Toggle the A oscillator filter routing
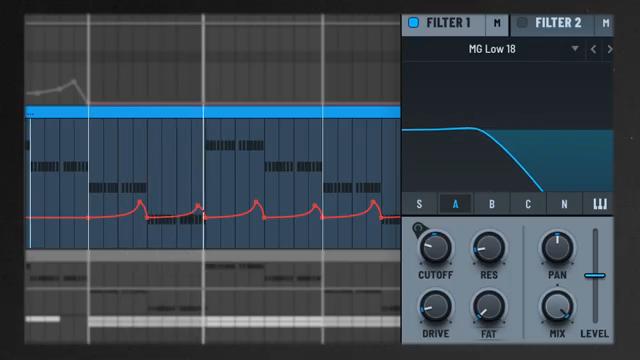This screenshot has height=360, width=640. (455, 204)
